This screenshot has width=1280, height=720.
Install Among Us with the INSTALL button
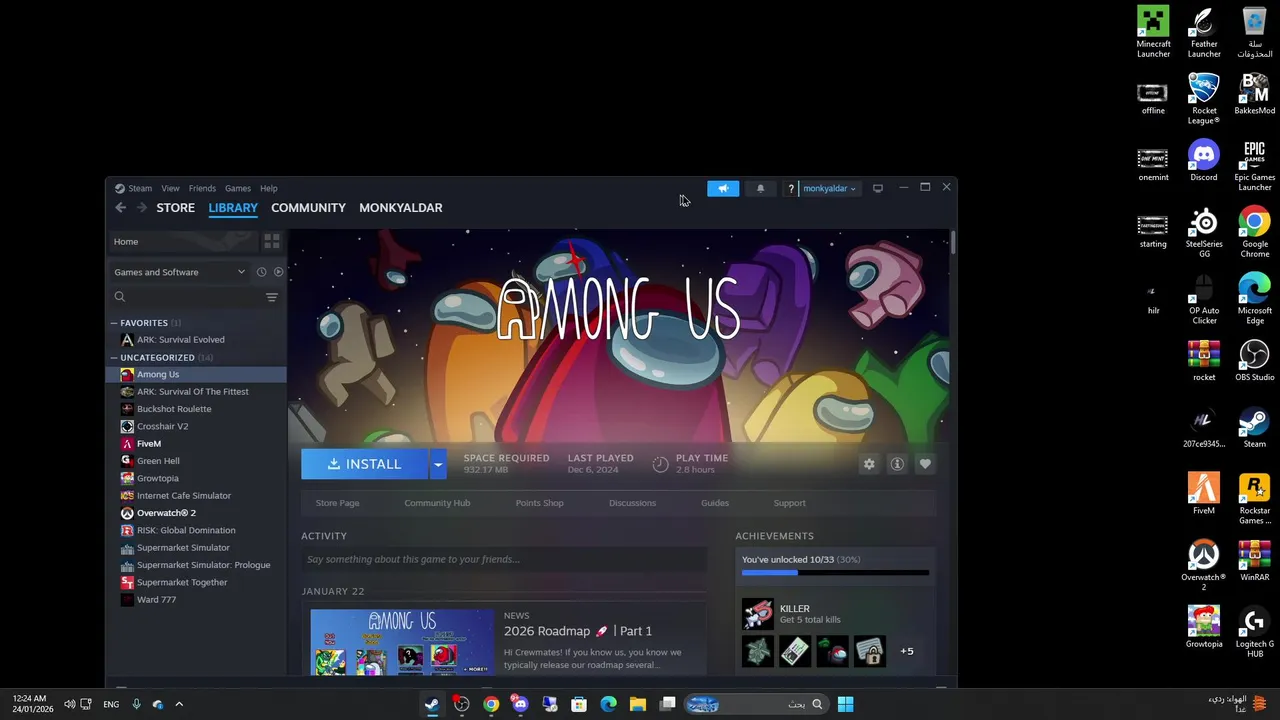point(365,464)
